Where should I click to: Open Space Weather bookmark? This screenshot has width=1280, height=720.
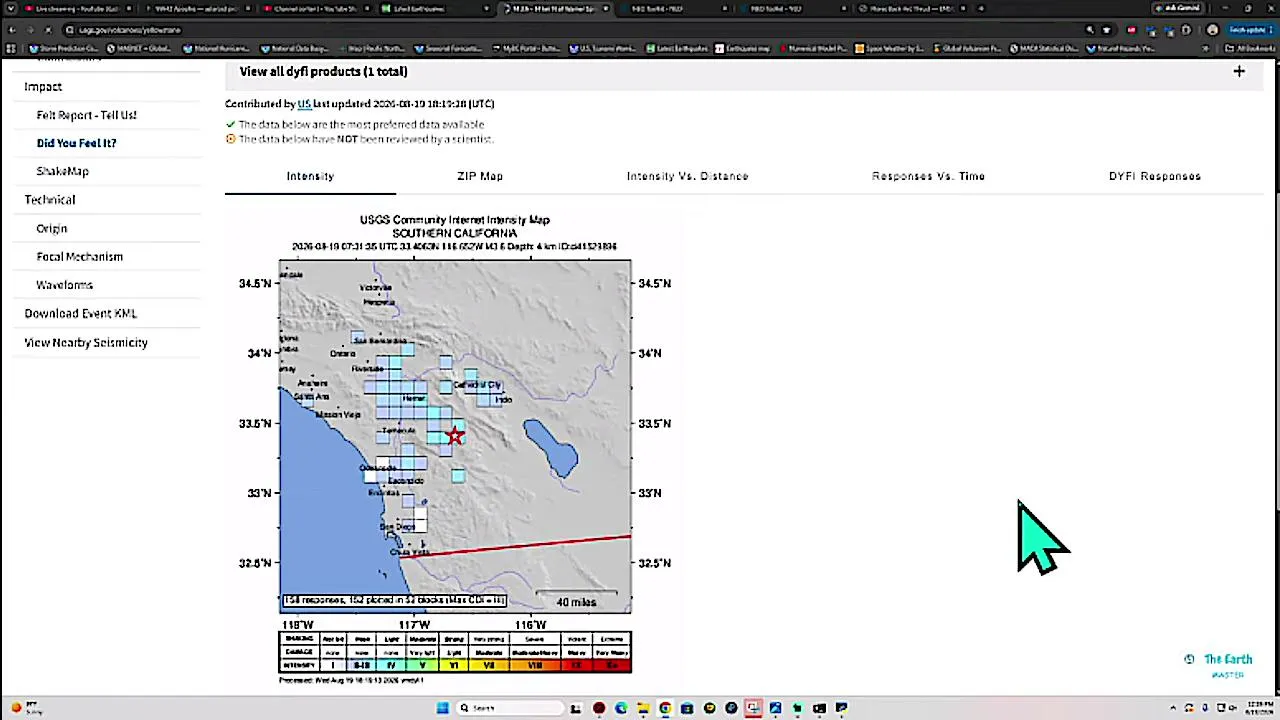tap(890, 48)
